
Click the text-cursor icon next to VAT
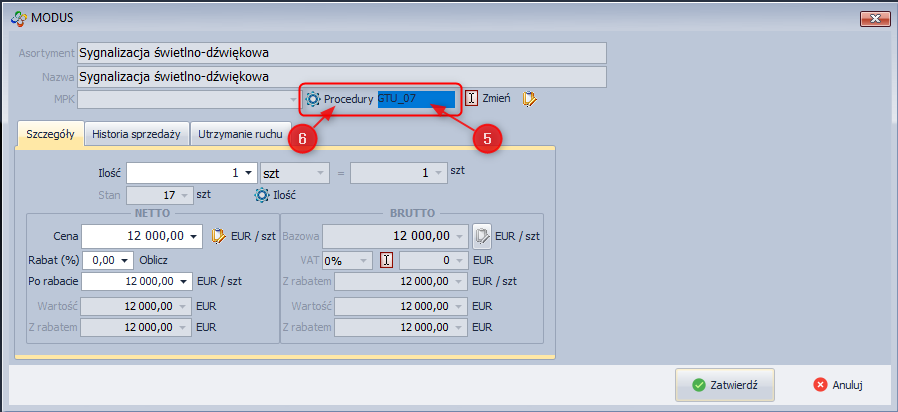pyautogui.click(x=386, y=260)
